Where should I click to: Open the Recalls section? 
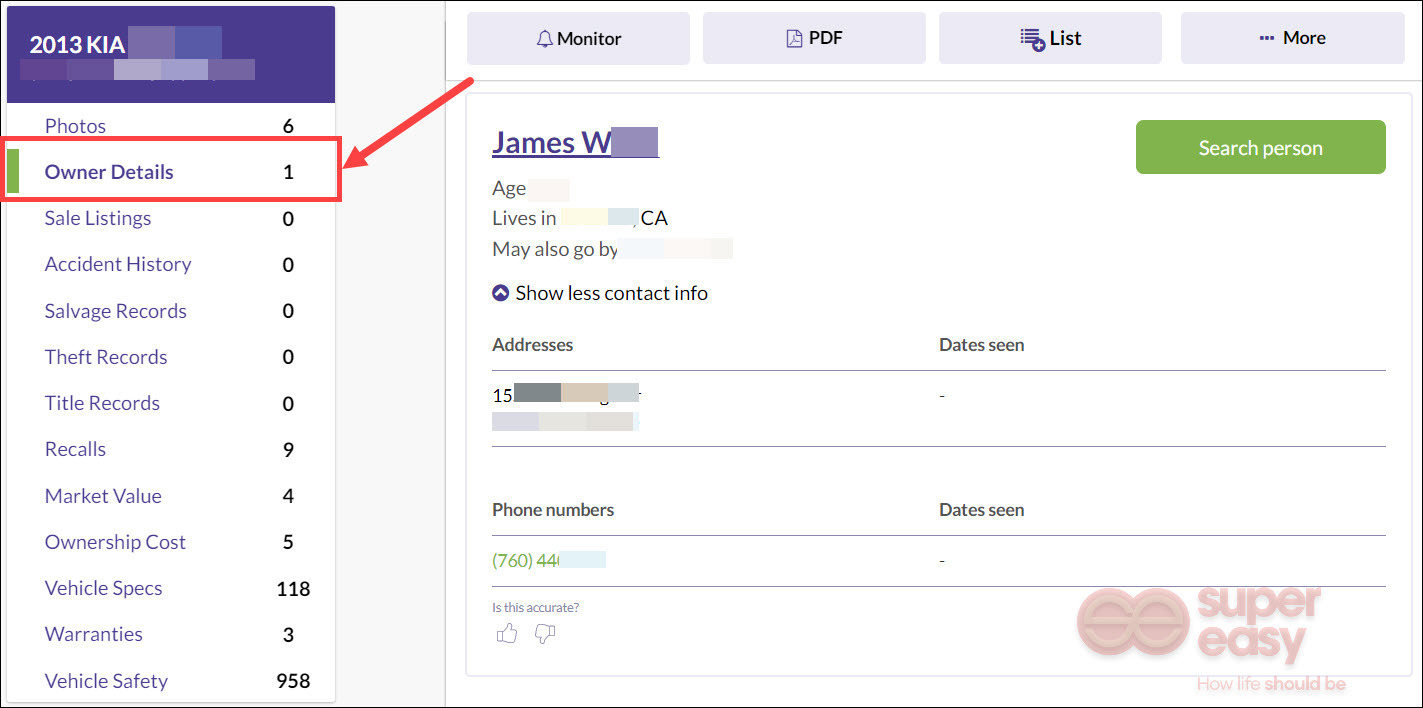[x=75, y=449]
